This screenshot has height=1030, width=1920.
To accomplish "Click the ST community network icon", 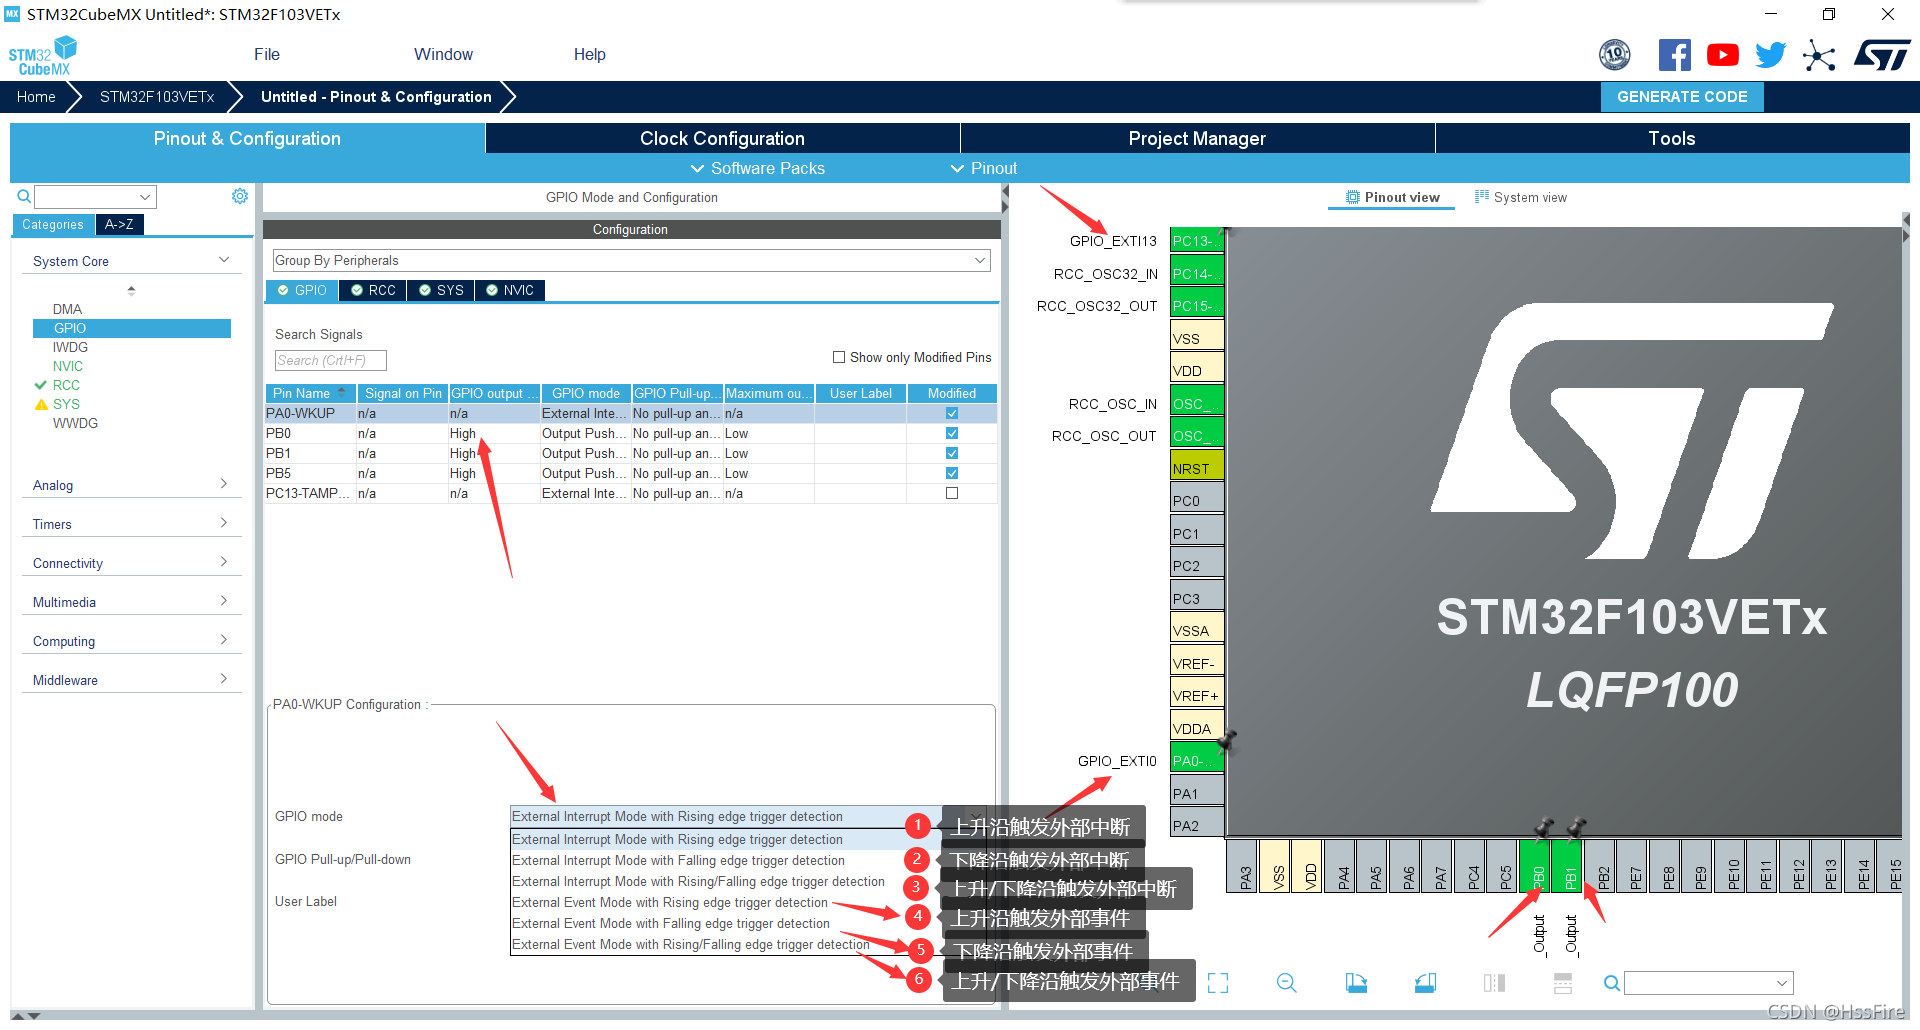I will pyautogui.click(x=1819, y=55).
